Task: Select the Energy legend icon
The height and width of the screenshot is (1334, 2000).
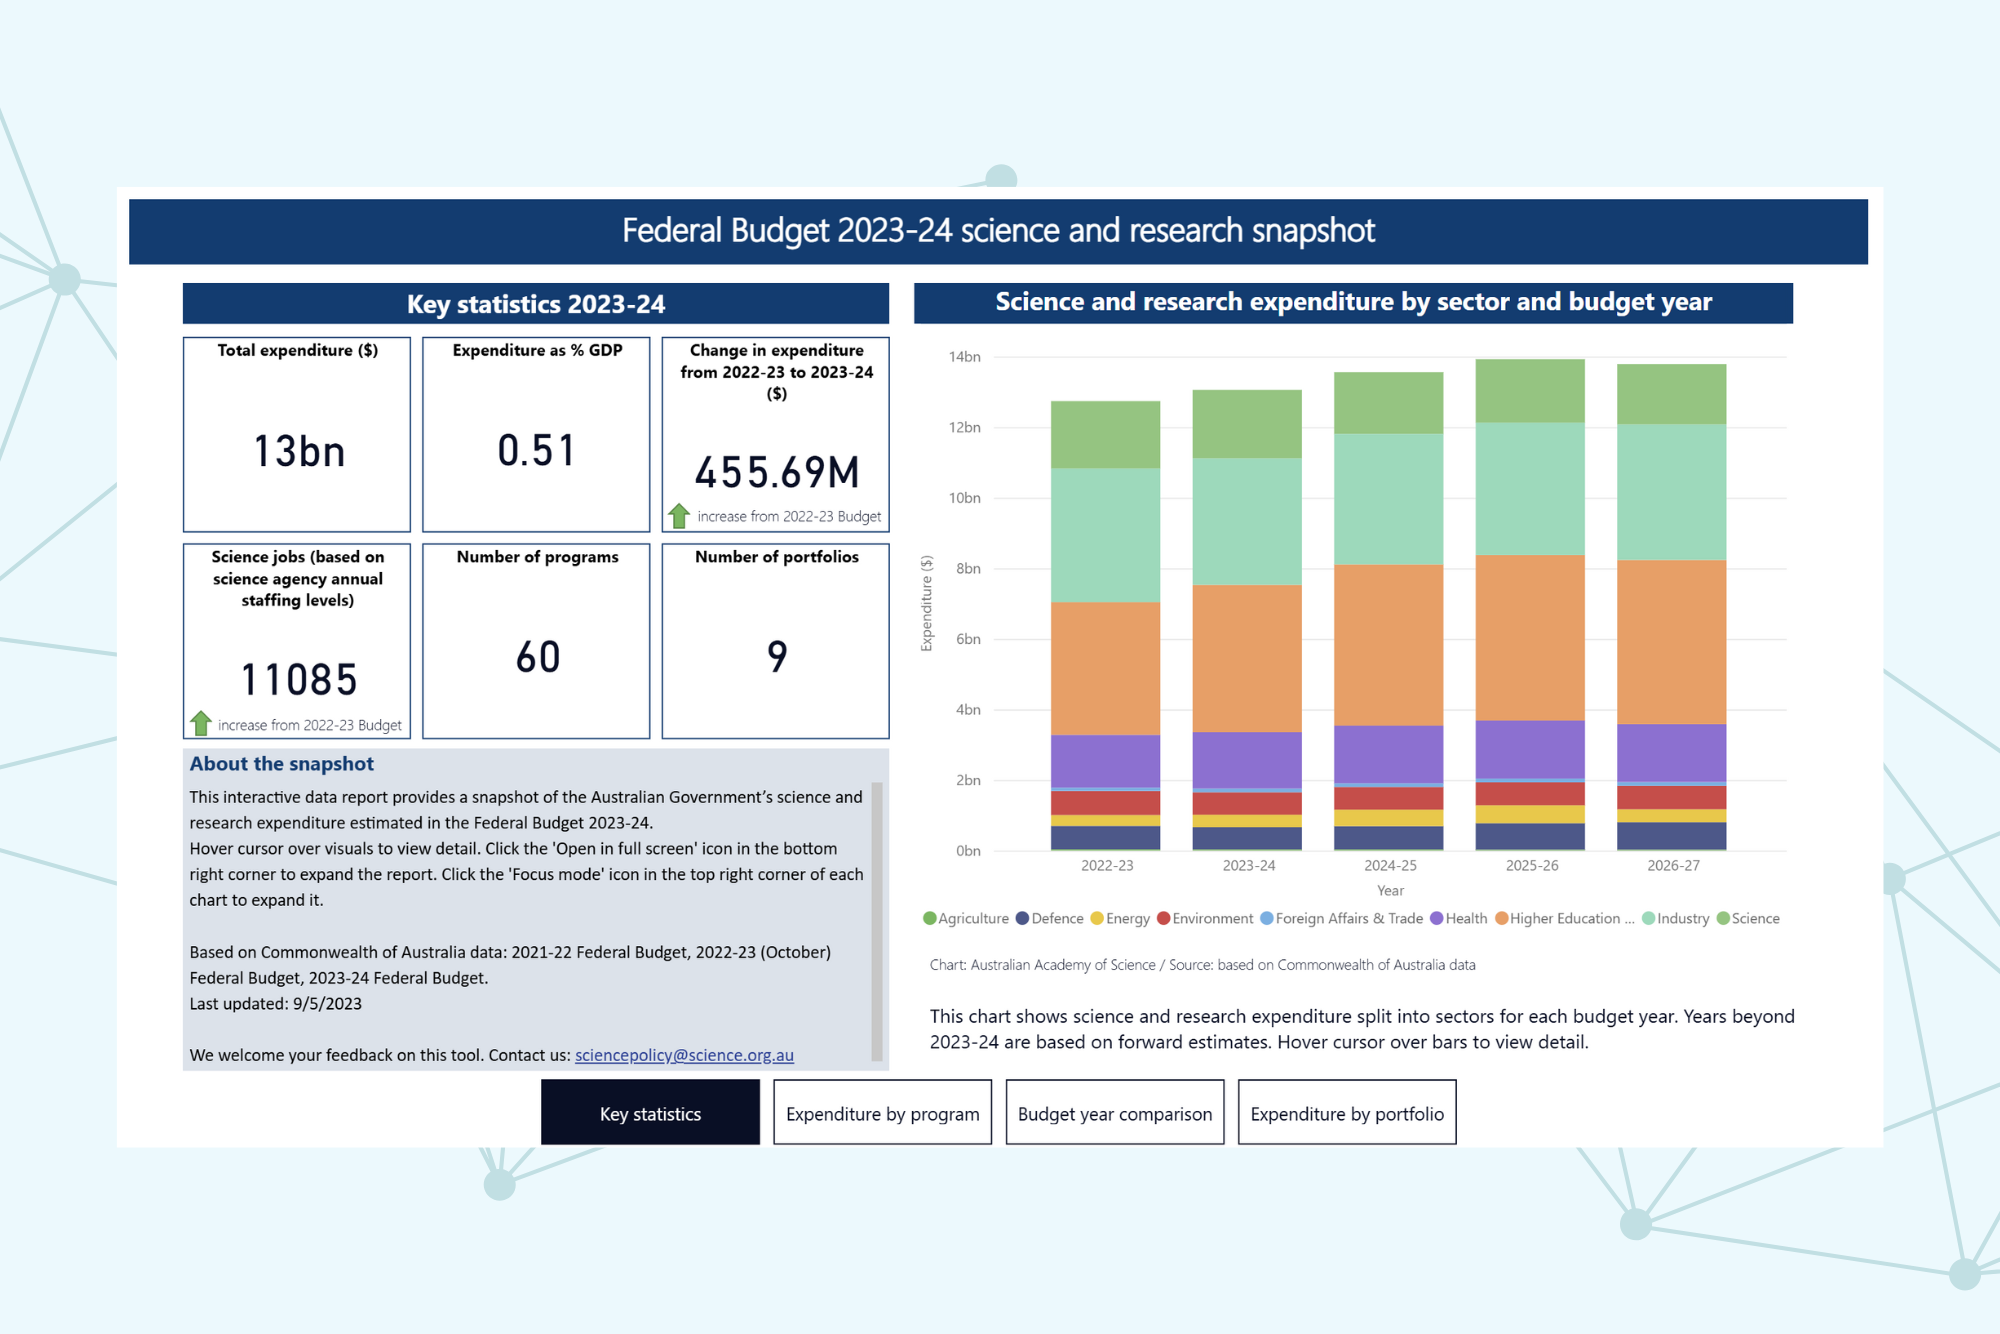Action: [x=1097, y=918]
